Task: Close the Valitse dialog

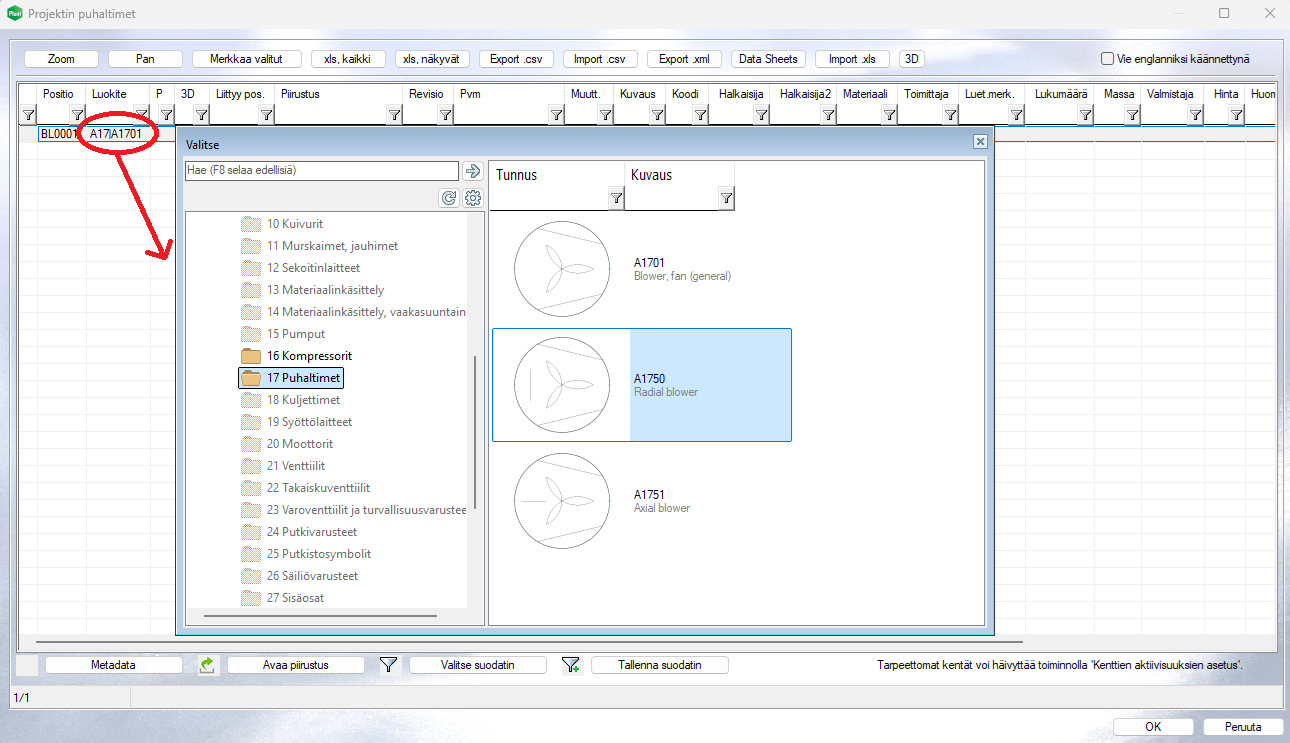Action: point(981,142)
